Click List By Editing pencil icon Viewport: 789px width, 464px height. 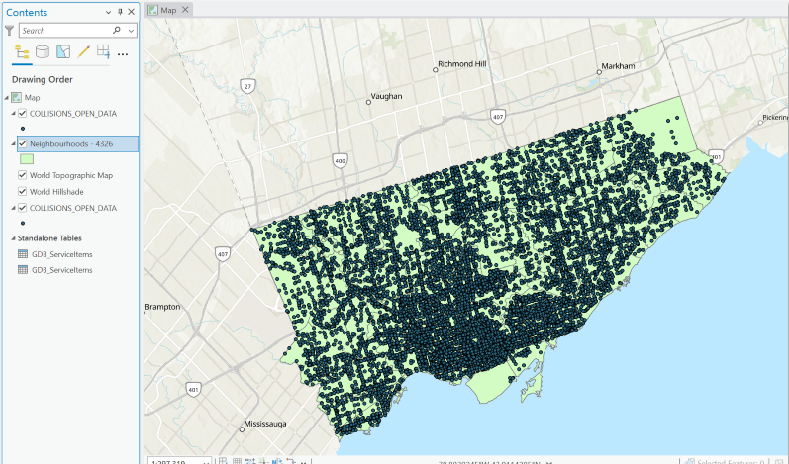[x=84, y=52]
